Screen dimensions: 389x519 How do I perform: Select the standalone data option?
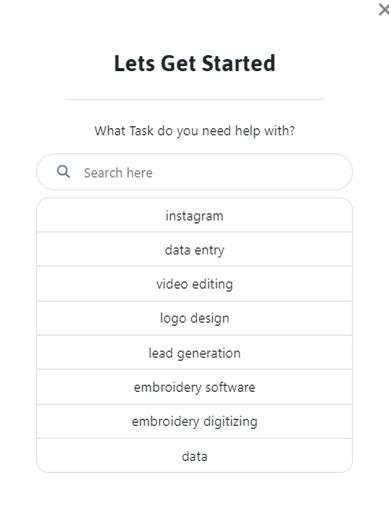click(x=194, y=456)
